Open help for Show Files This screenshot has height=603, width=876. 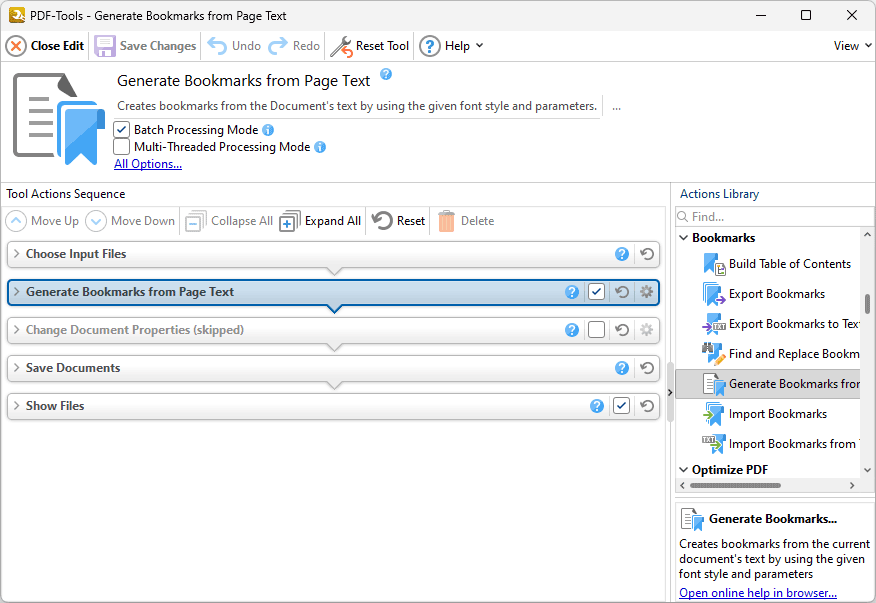coord(597,406)
